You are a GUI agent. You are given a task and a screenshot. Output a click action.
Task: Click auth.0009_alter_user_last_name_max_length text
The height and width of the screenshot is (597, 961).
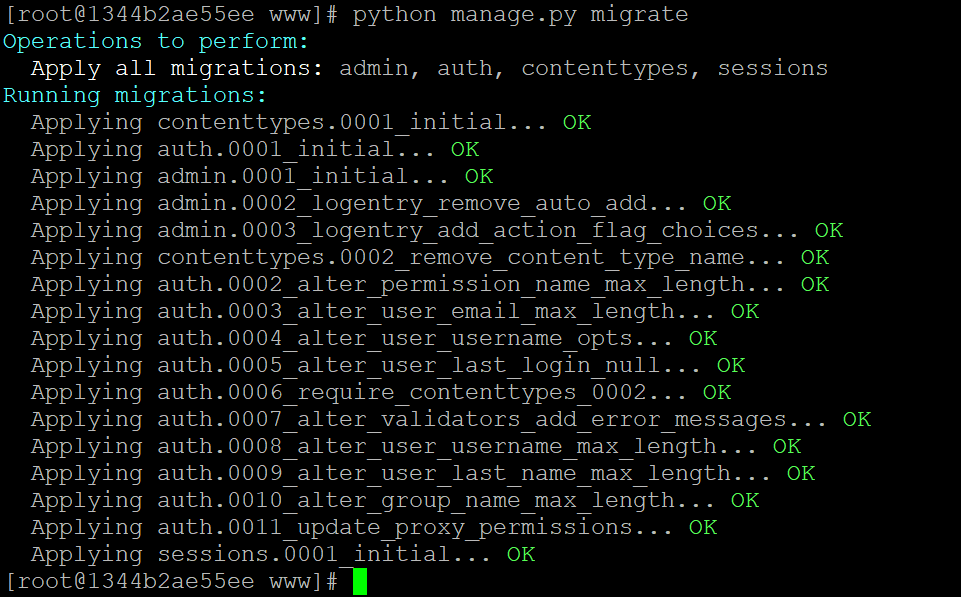pos(444,473)
